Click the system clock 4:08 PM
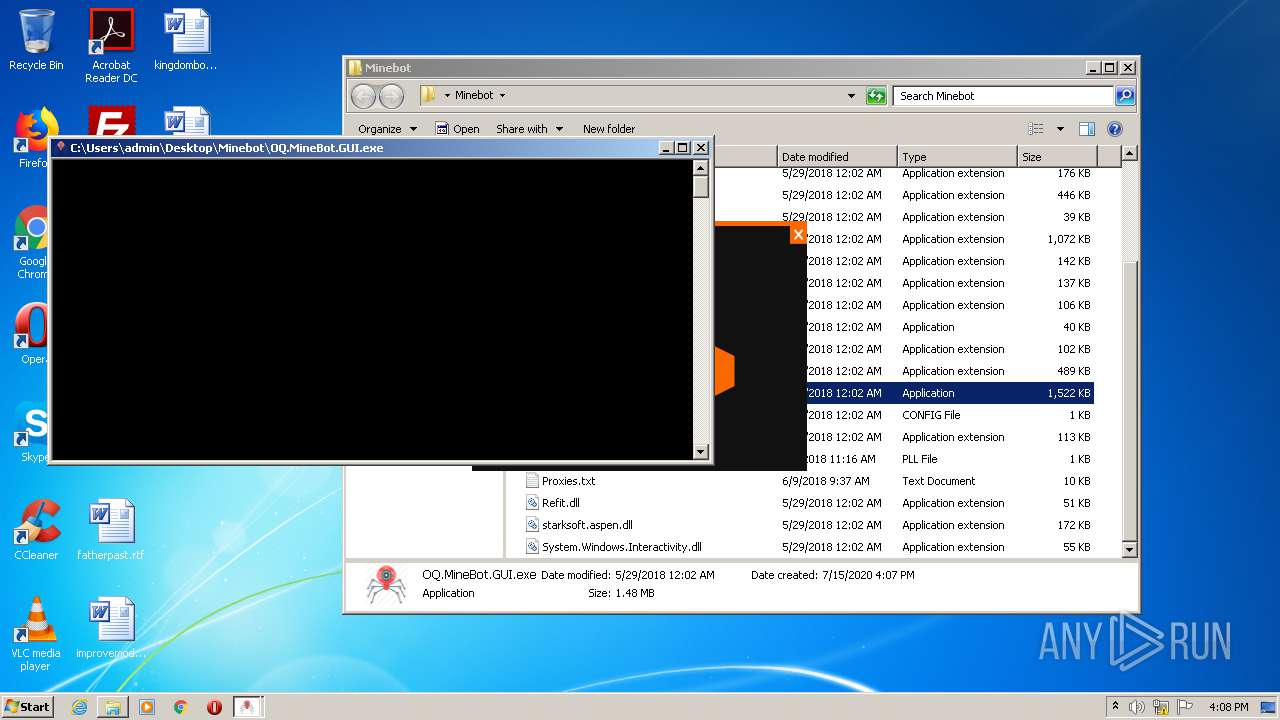1280x720 pixels. (x=1228, y=707)
